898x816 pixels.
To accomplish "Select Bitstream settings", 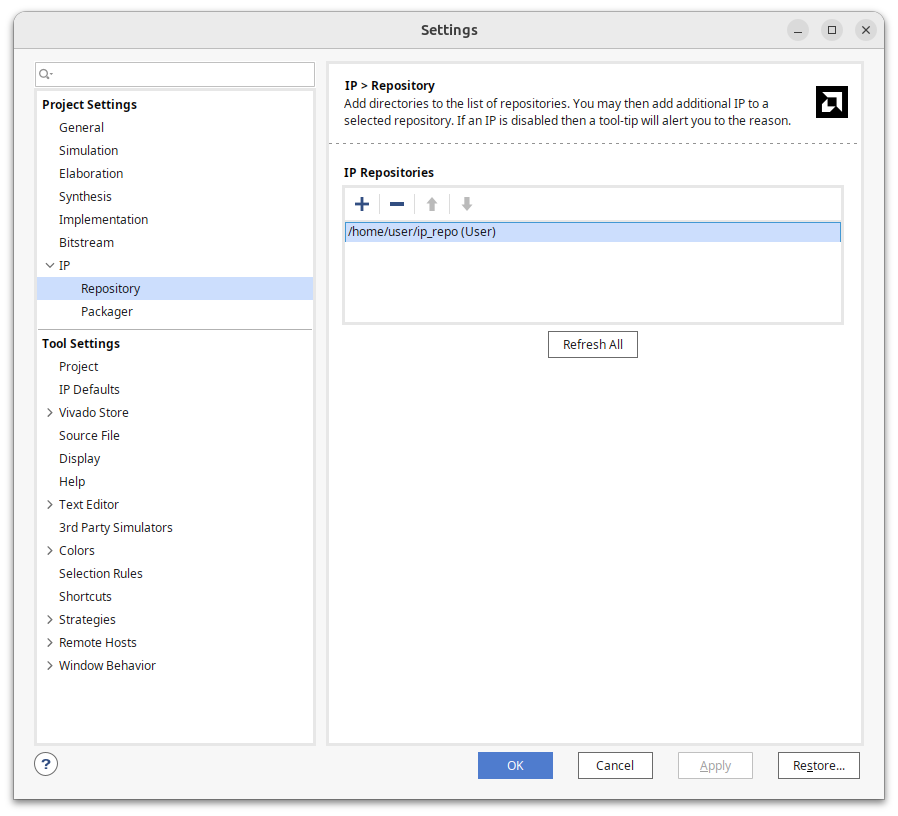I will (x=86, y=243).
